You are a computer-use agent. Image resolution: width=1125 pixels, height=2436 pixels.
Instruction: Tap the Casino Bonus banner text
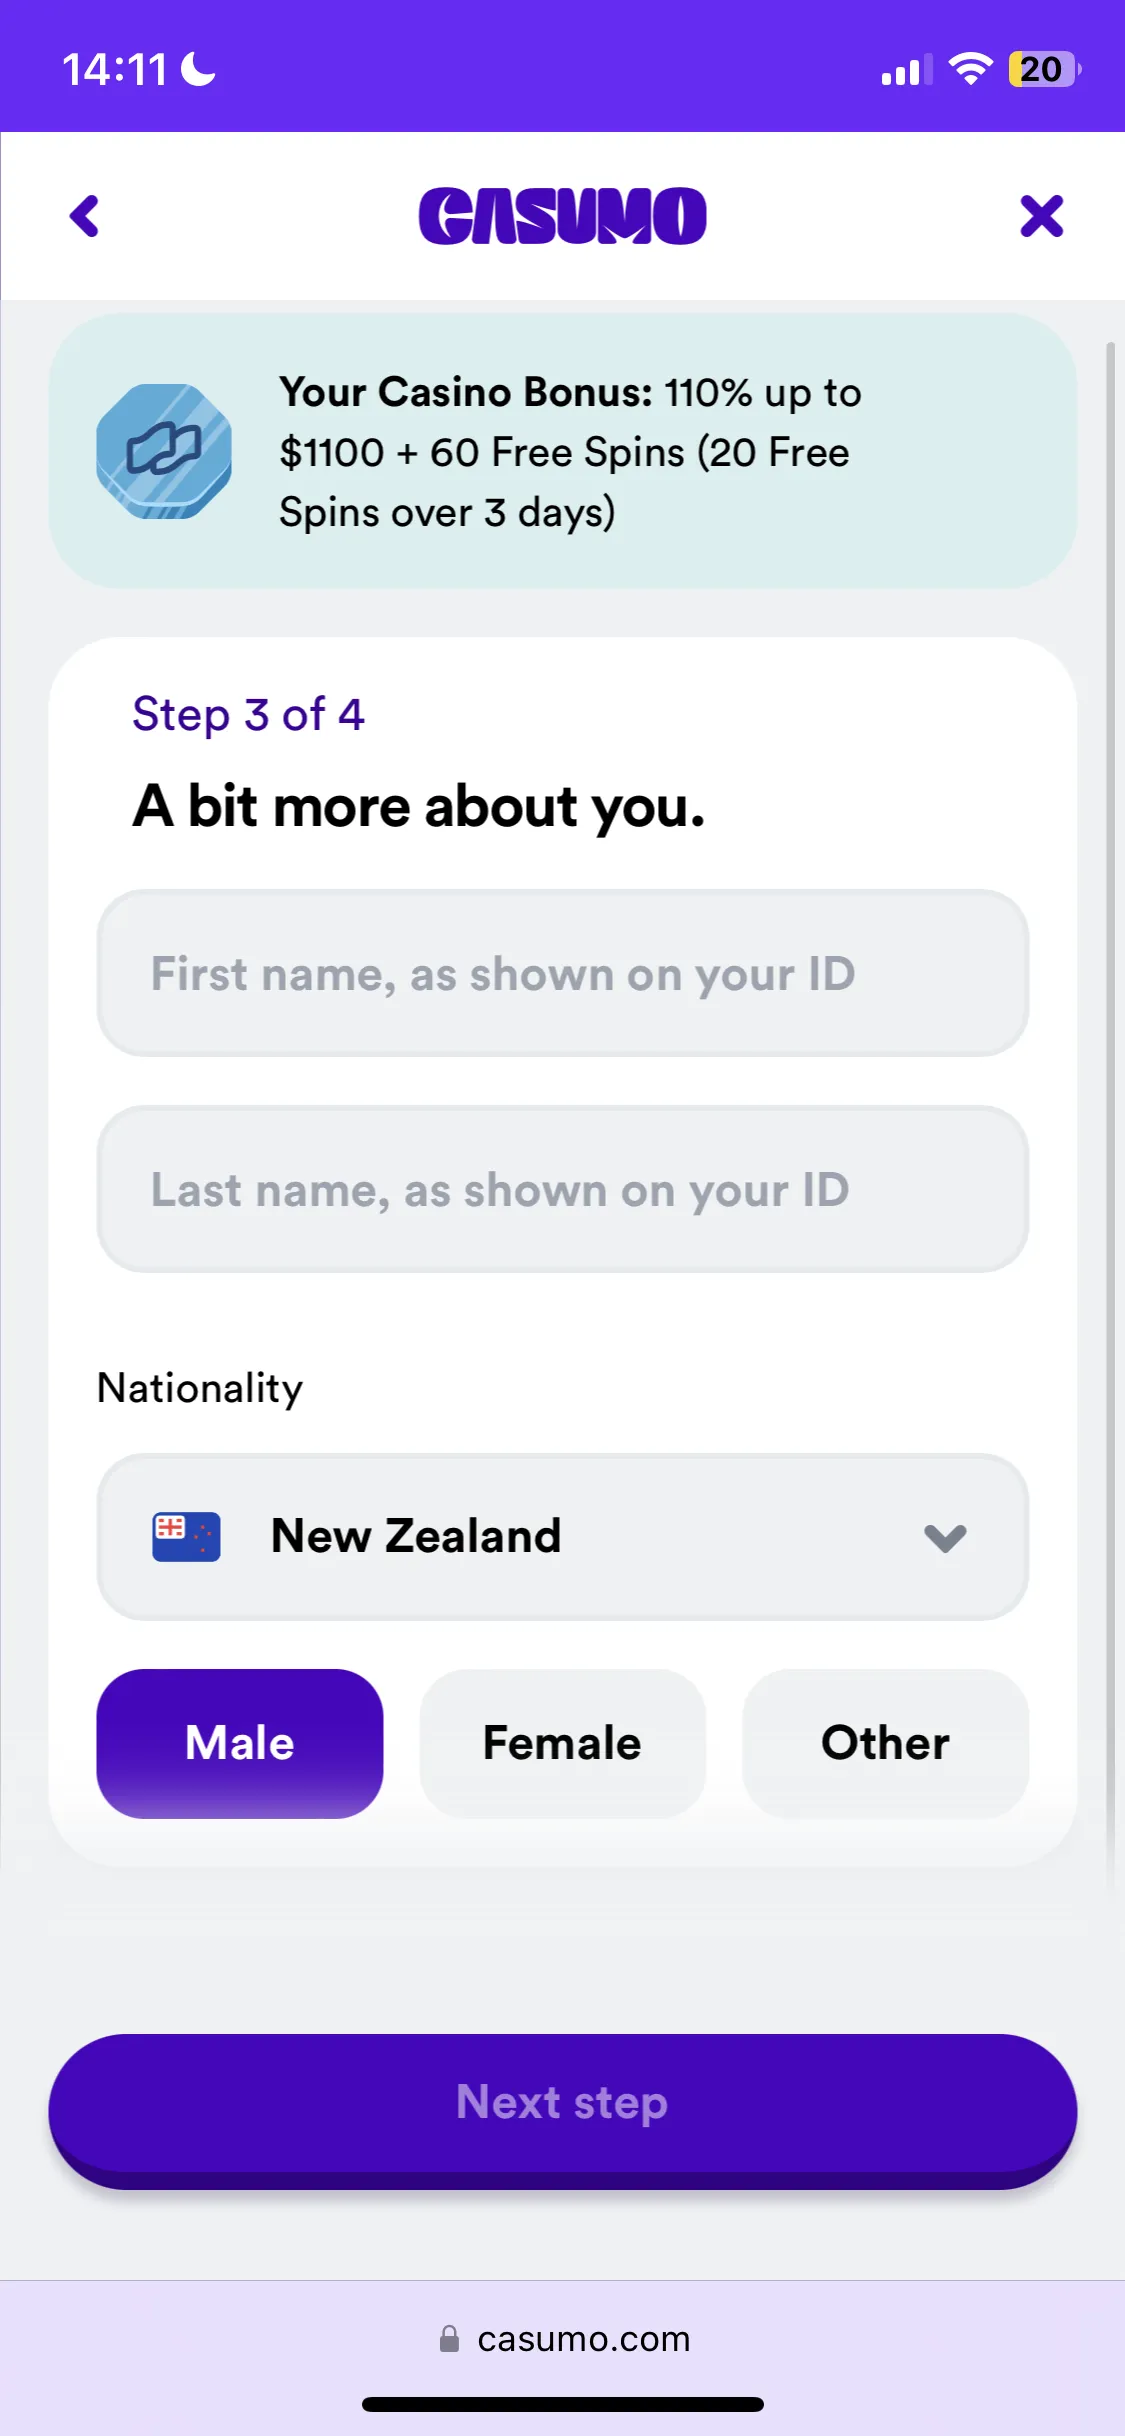tap(570, 452)
